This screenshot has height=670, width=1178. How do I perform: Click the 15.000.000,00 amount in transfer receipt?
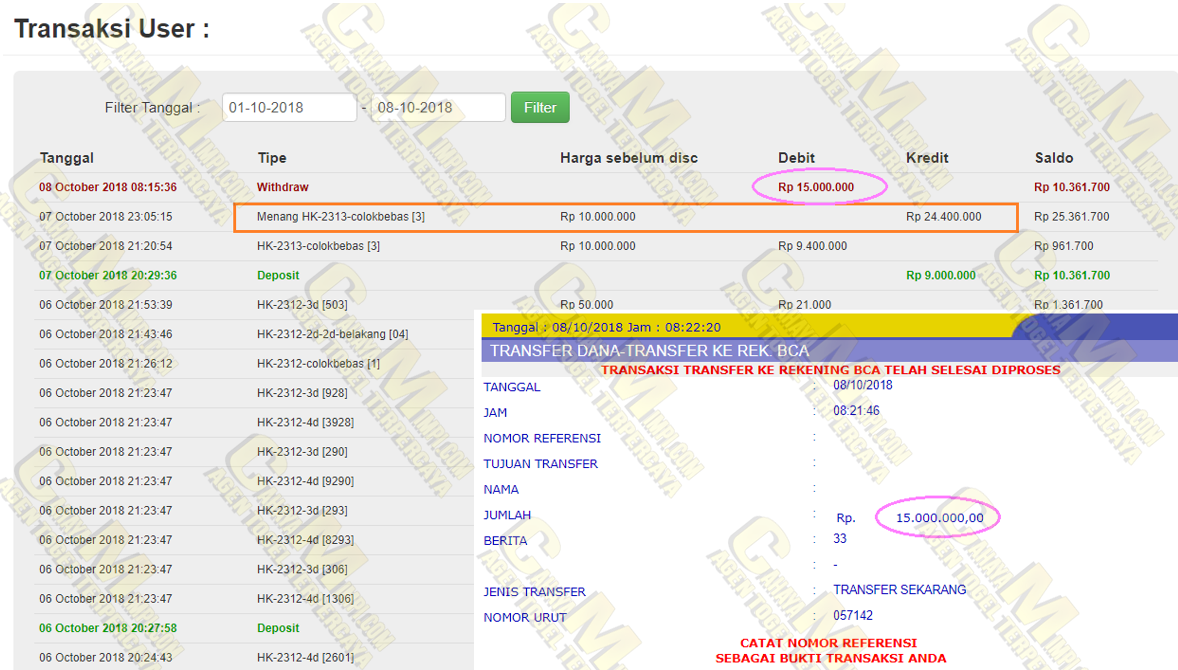[x=939, y=518]
